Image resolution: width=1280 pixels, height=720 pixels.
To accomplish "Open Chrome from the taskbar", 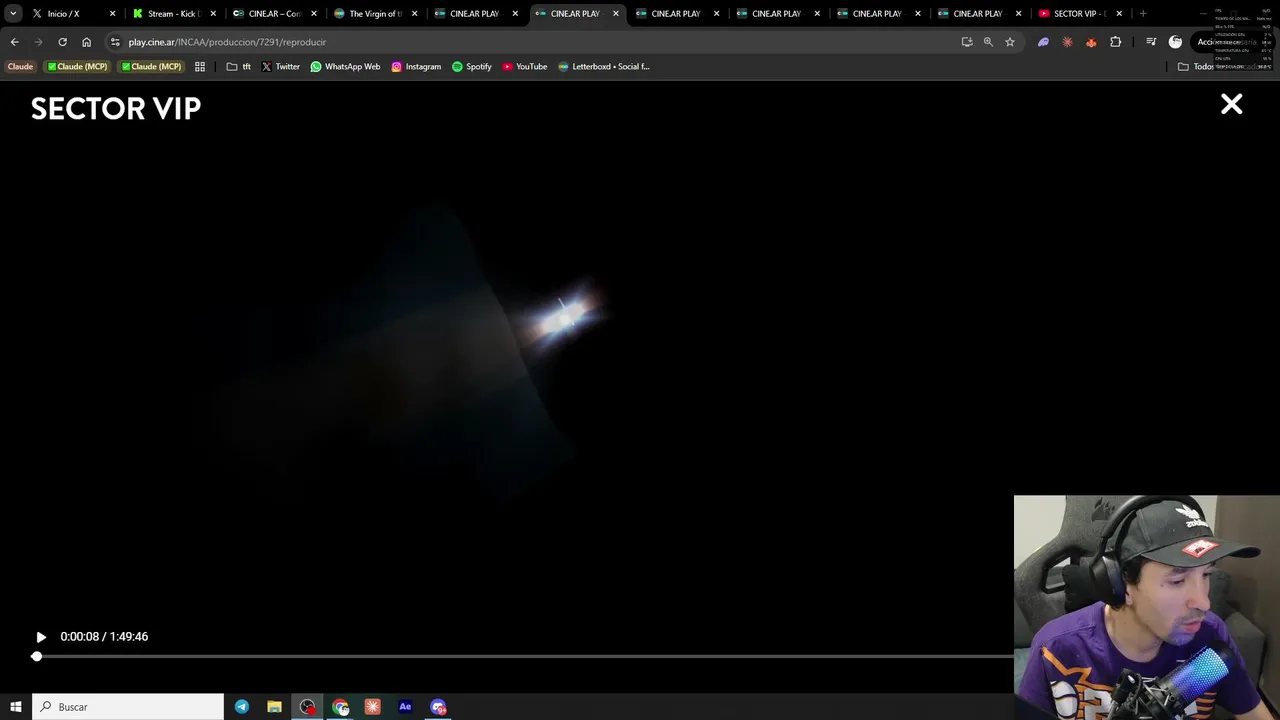I will (x=340, y=707).
